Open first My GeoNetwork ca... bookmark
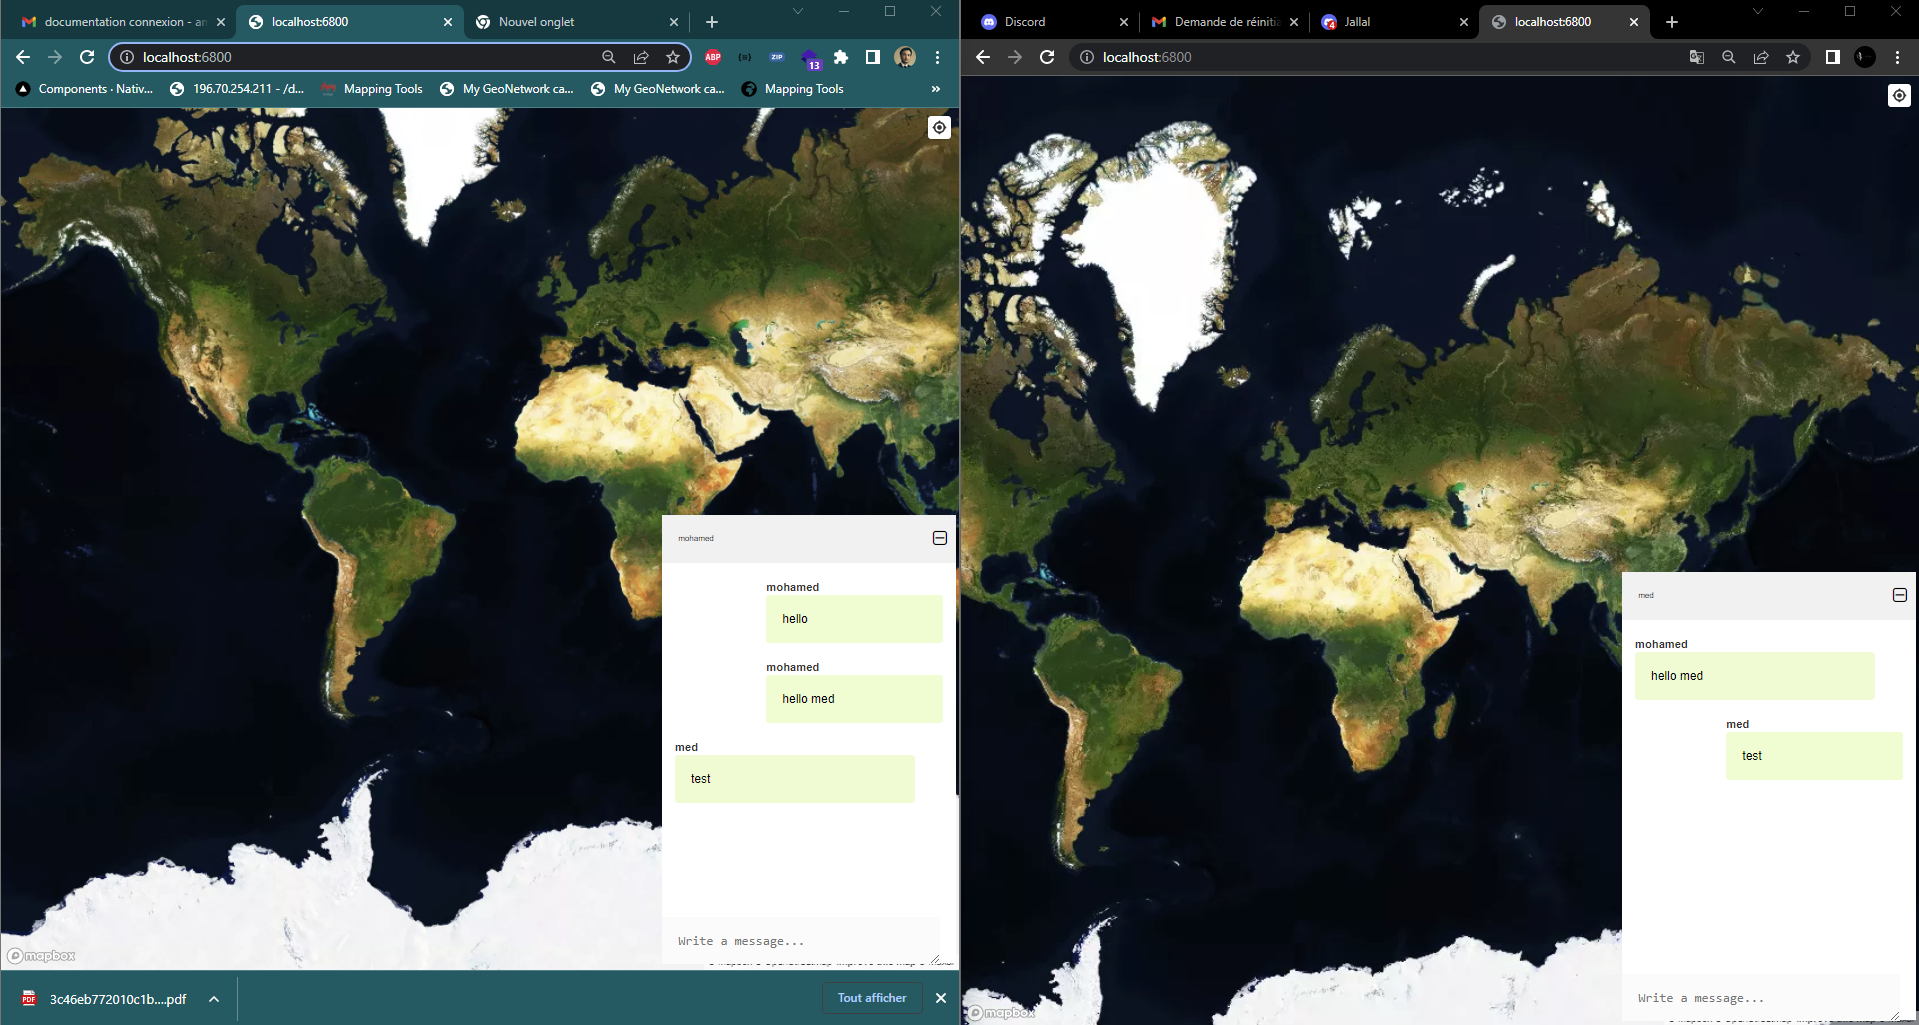1919x1025 pixels. click(507, 89)
